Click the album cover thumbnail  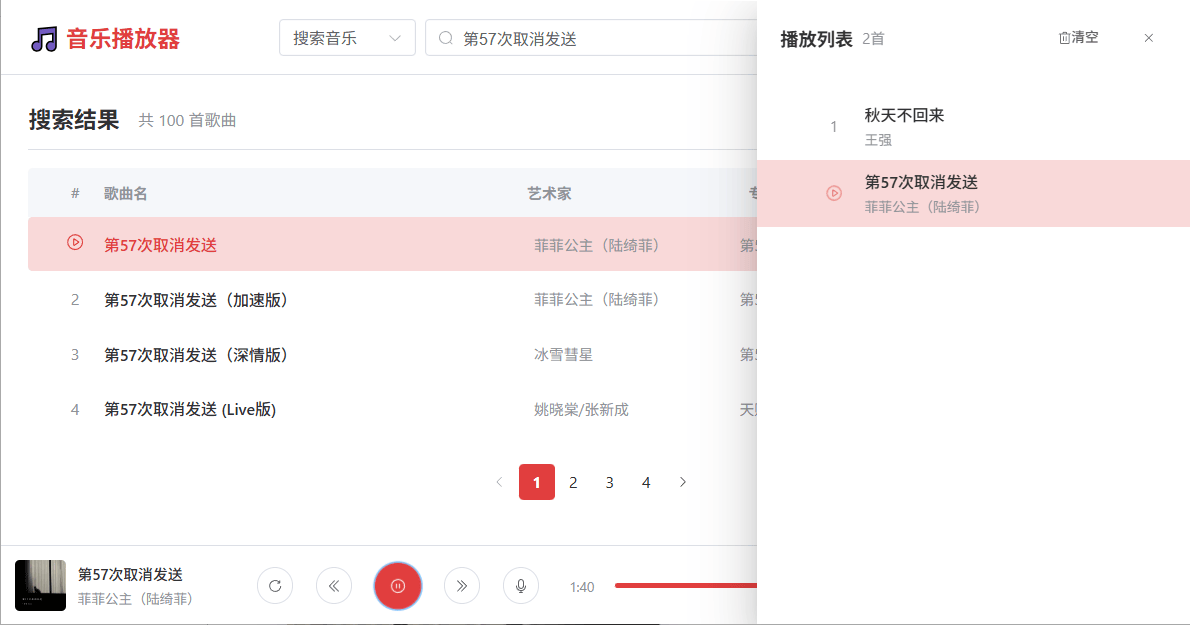[41, 586]
